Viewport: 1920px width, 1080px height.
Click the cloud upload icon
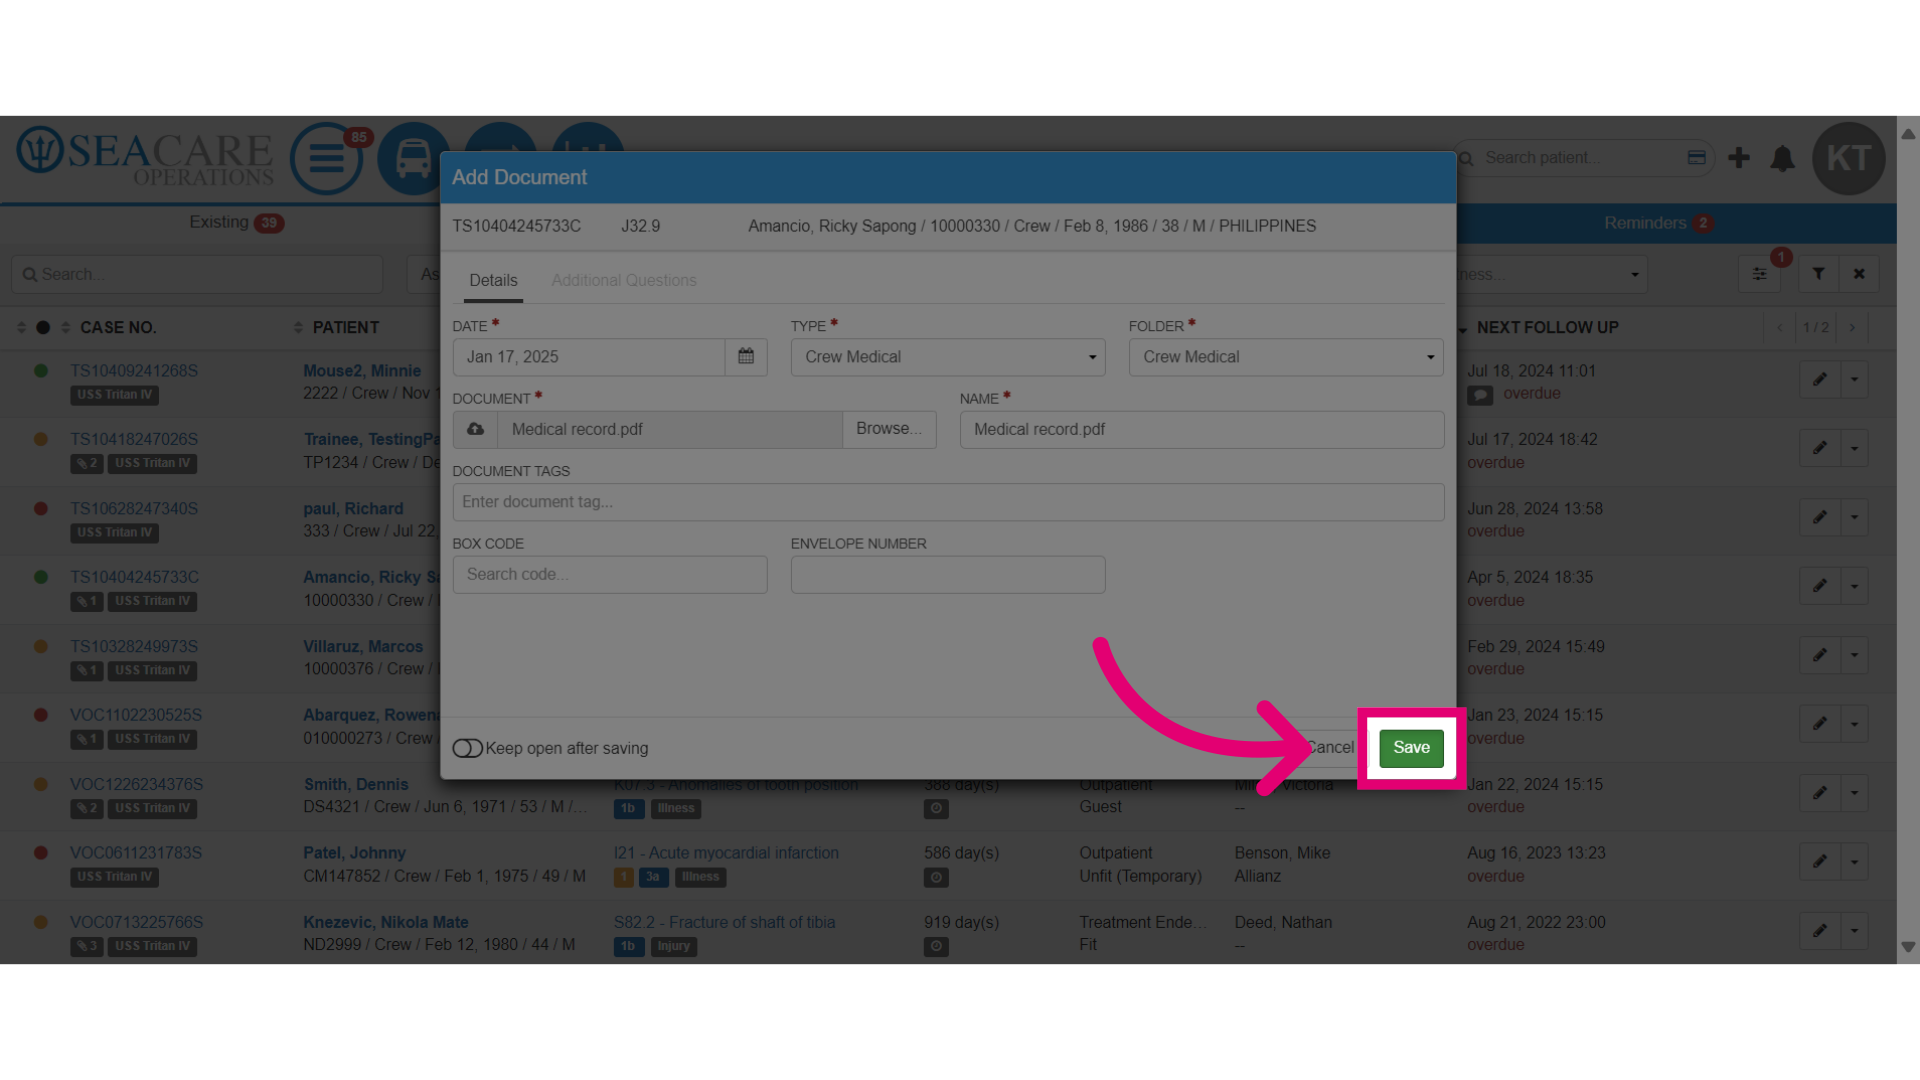[x=476, y=429]
